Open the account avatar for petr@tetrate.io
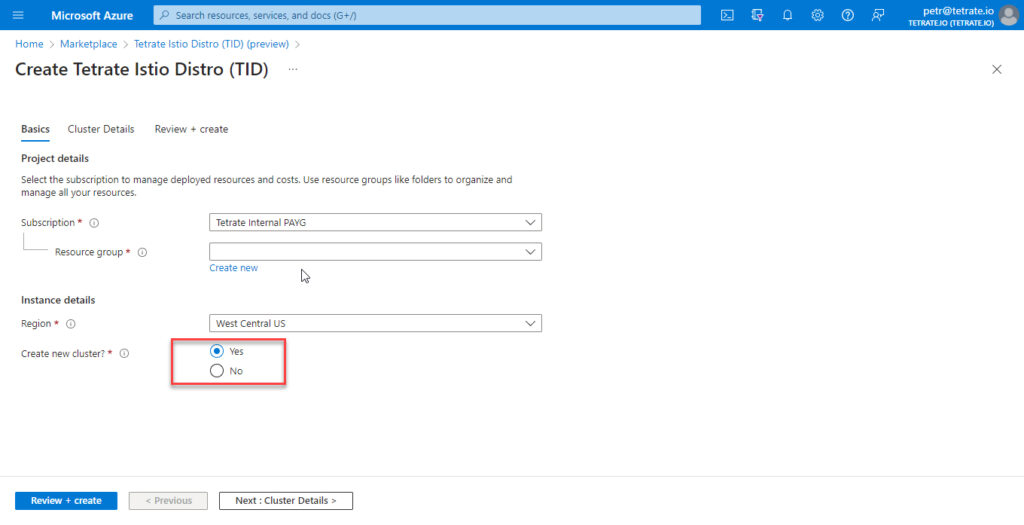The height and width of the screenshot is (525, 1024). pos(1008,15)
